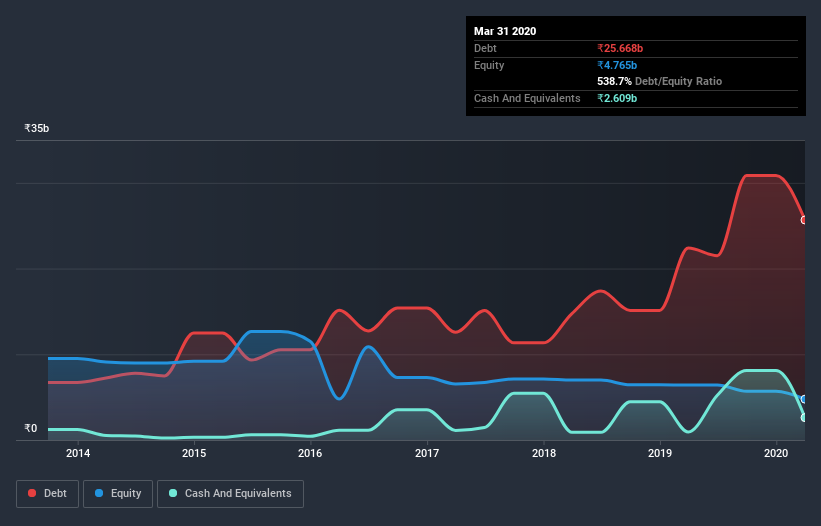821x526 pixels.
Task: Click the 2016 x-axis label
Action: [x=310, y=453]
